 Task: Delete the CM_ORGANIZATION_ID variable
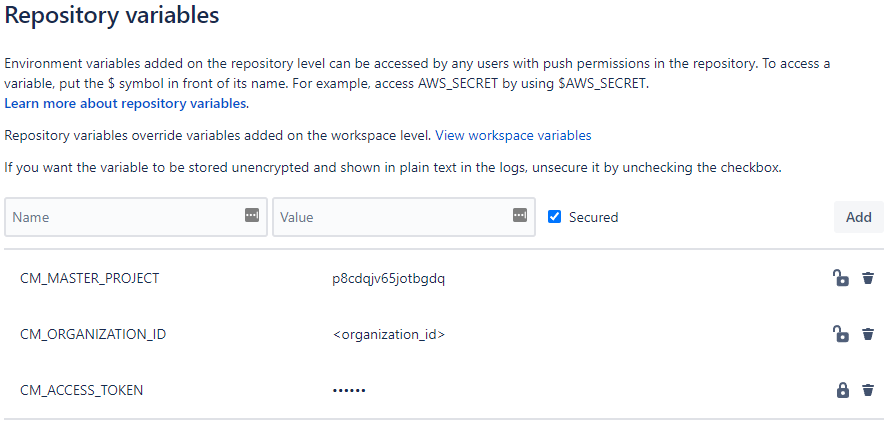tap(868, 334)
